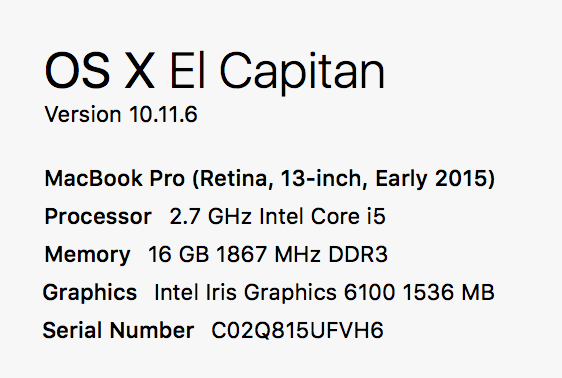
Task: Select the serial number C02Q815UFVH6
Action: (x=297, y=330)
